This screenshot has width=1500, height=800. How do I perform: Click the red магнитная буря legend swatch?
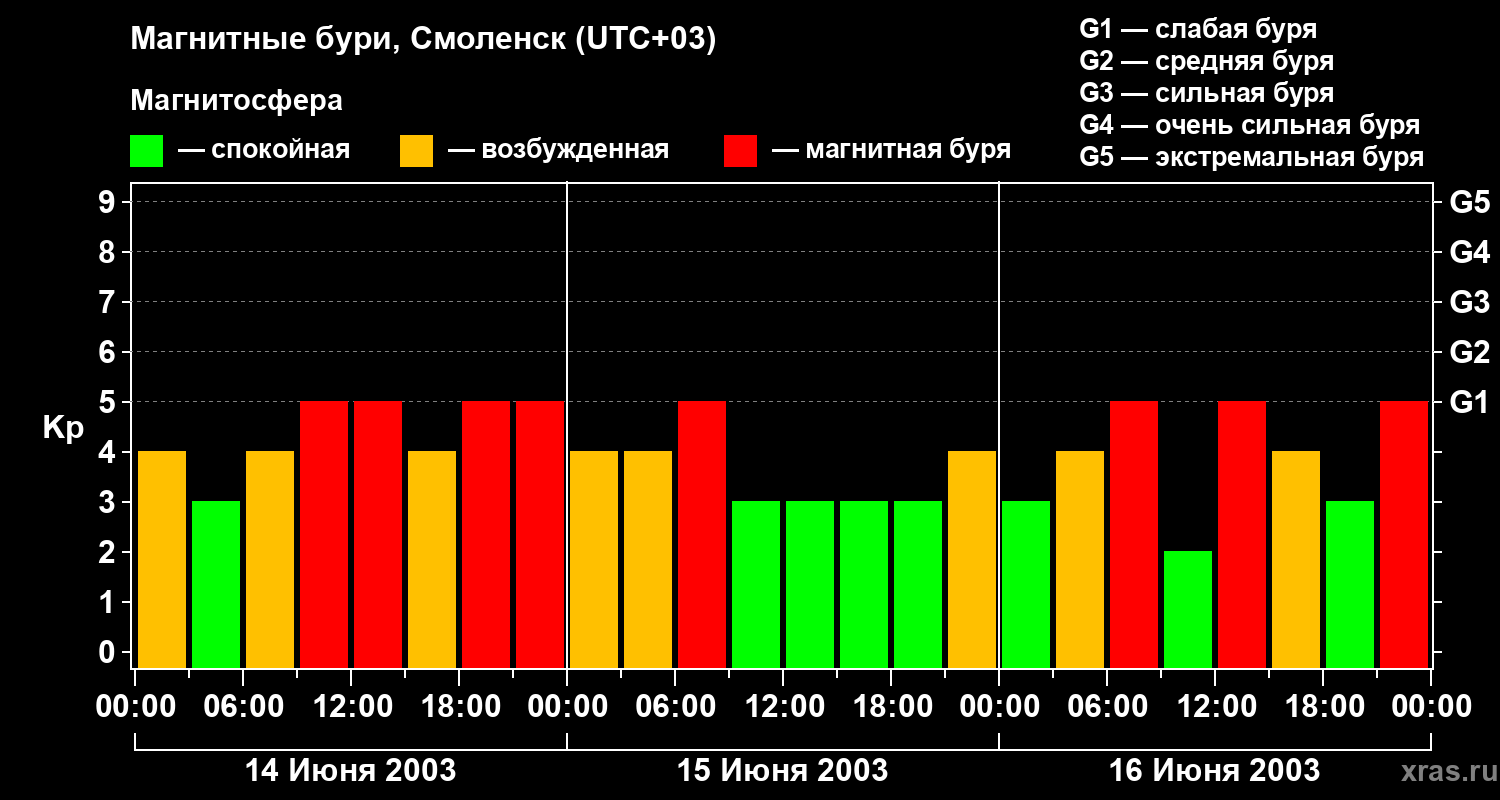pos(740,151)
